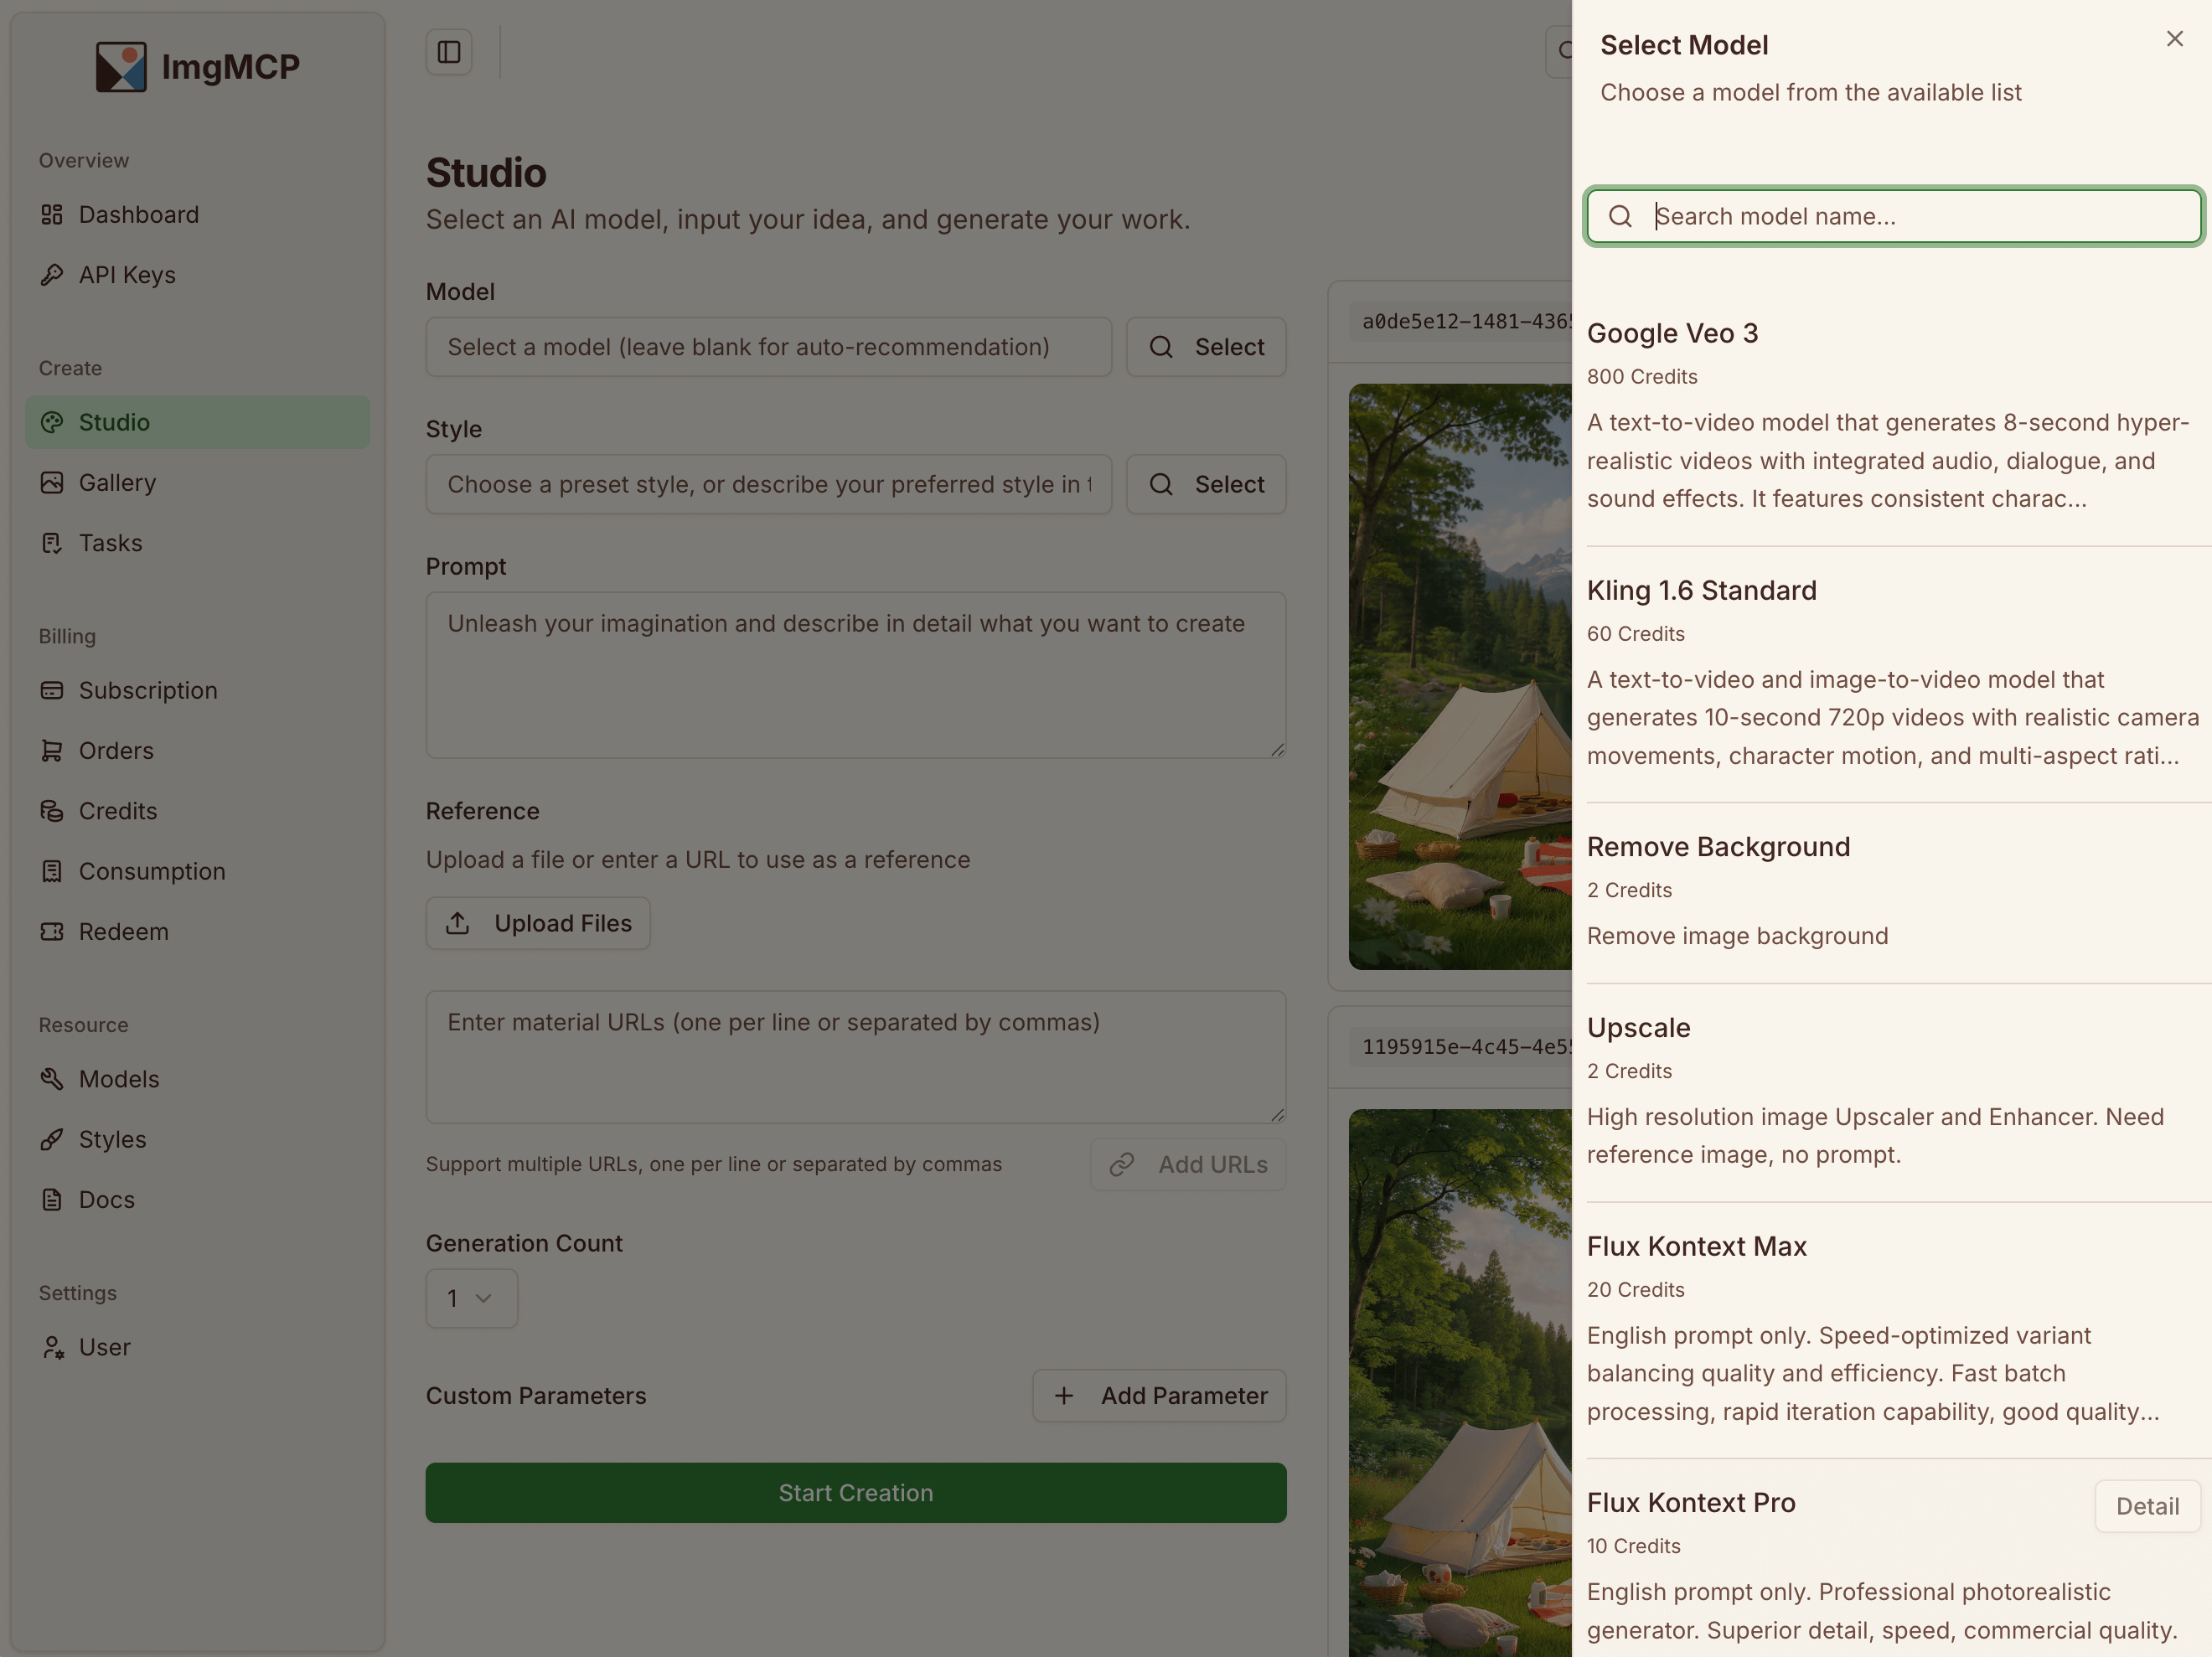Screen dimensions: 2212x1657
Task: Click the lower camping tent thumbnail
Action: (1460, 1383)
